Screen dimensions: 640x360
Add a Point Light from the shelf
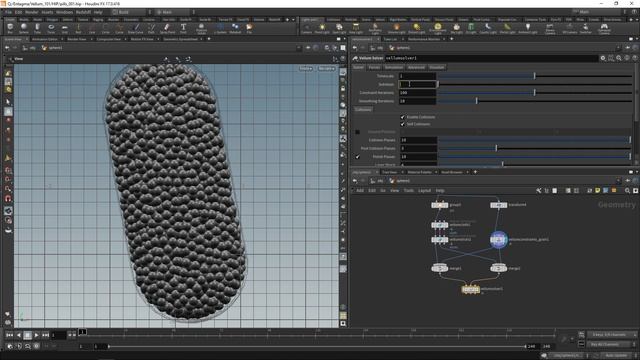[322, 28]
